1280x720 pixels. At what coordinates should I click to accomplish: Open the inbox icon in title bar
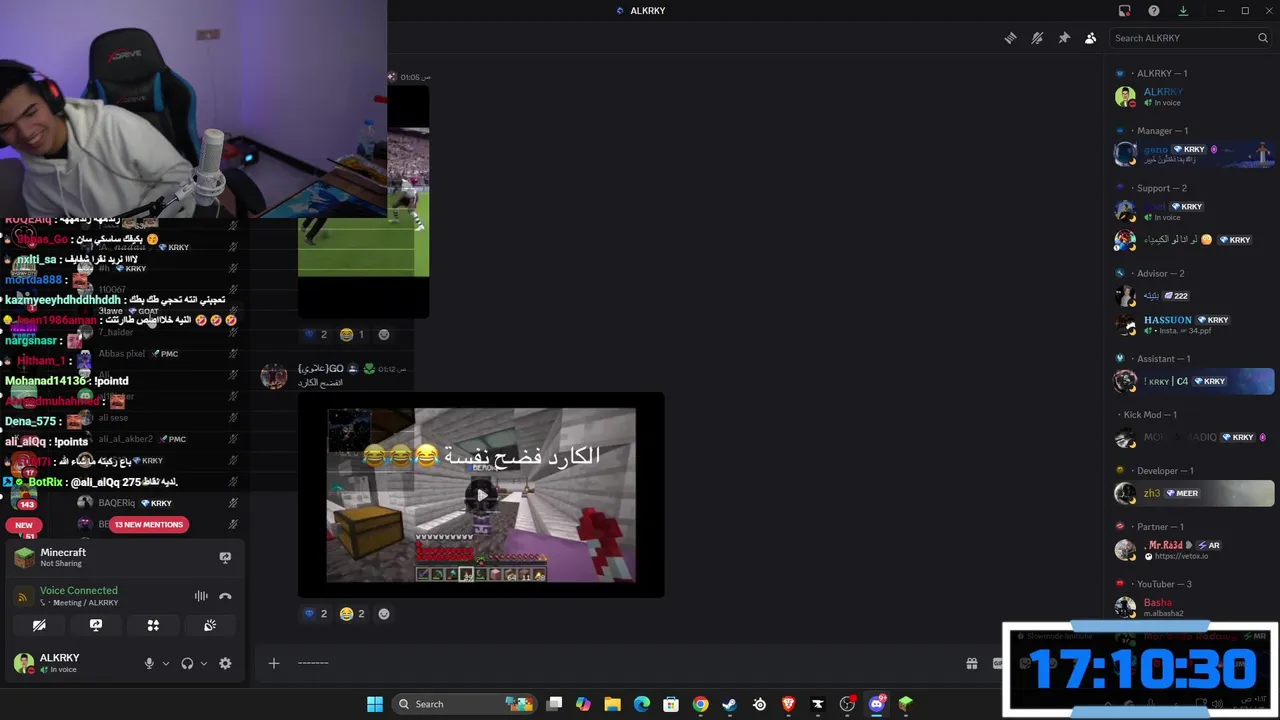coord(1124,11)
